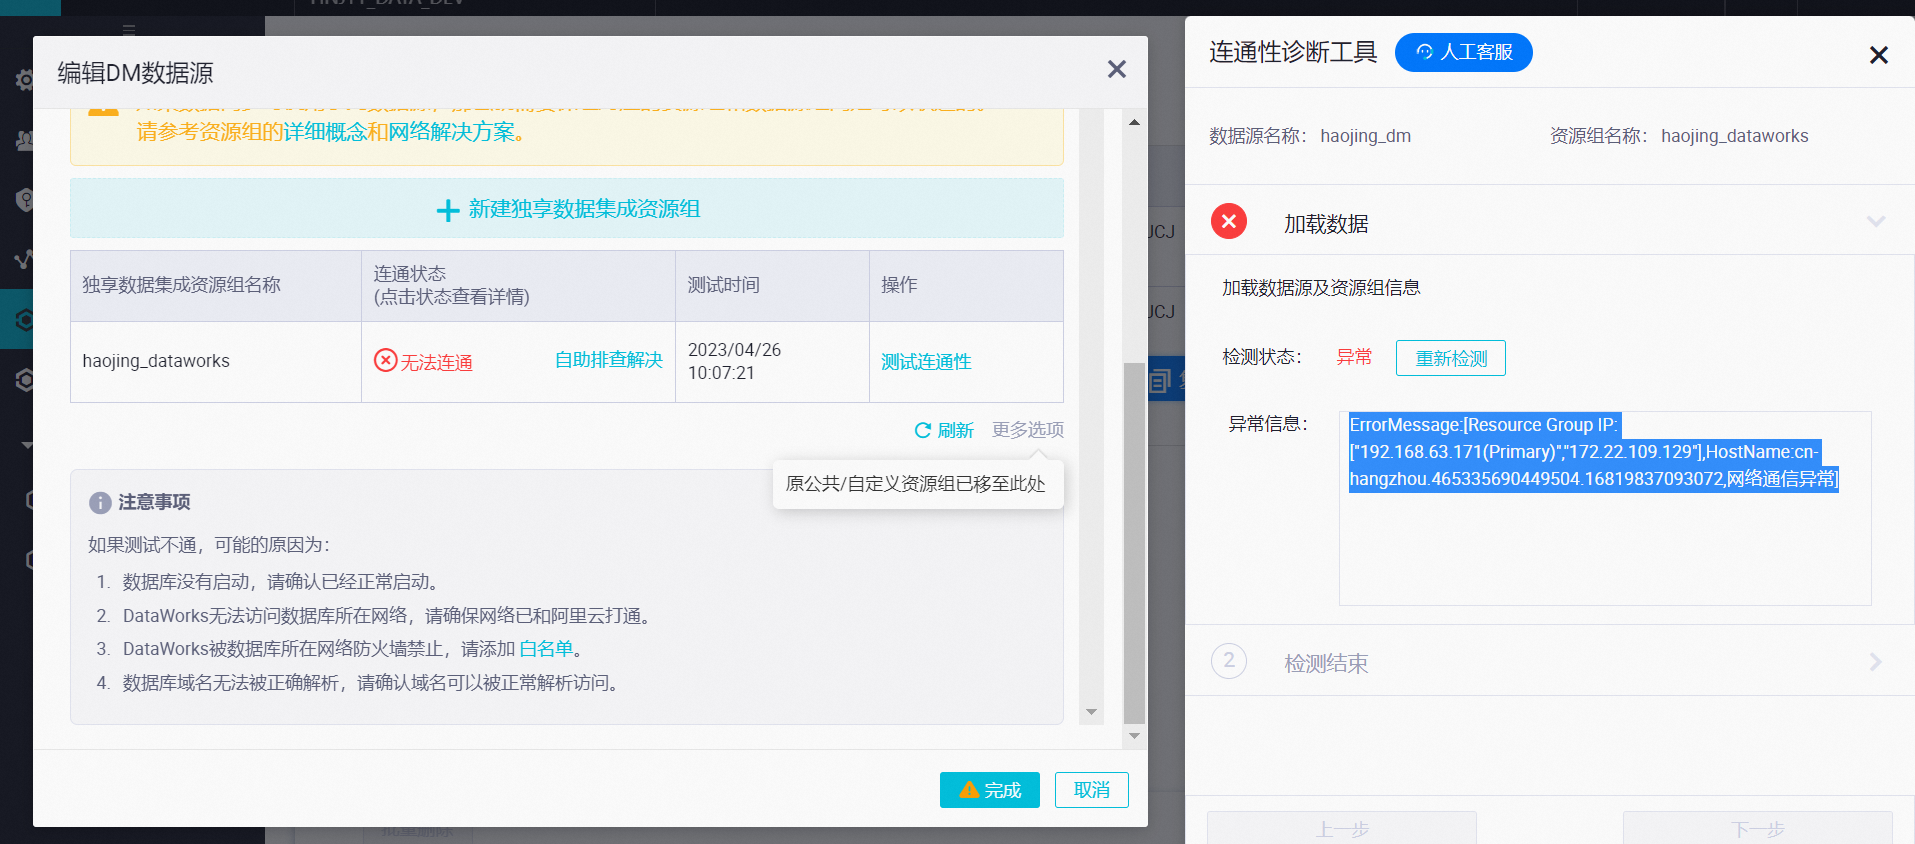Click the haojing_dm data source name
Screen dimensions: 1915x844
click(1365, 136)
